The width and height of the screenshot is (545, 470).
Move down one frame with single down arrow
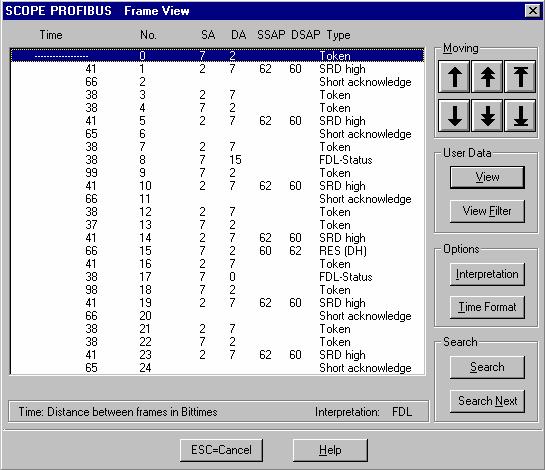[x=454, y=115]
